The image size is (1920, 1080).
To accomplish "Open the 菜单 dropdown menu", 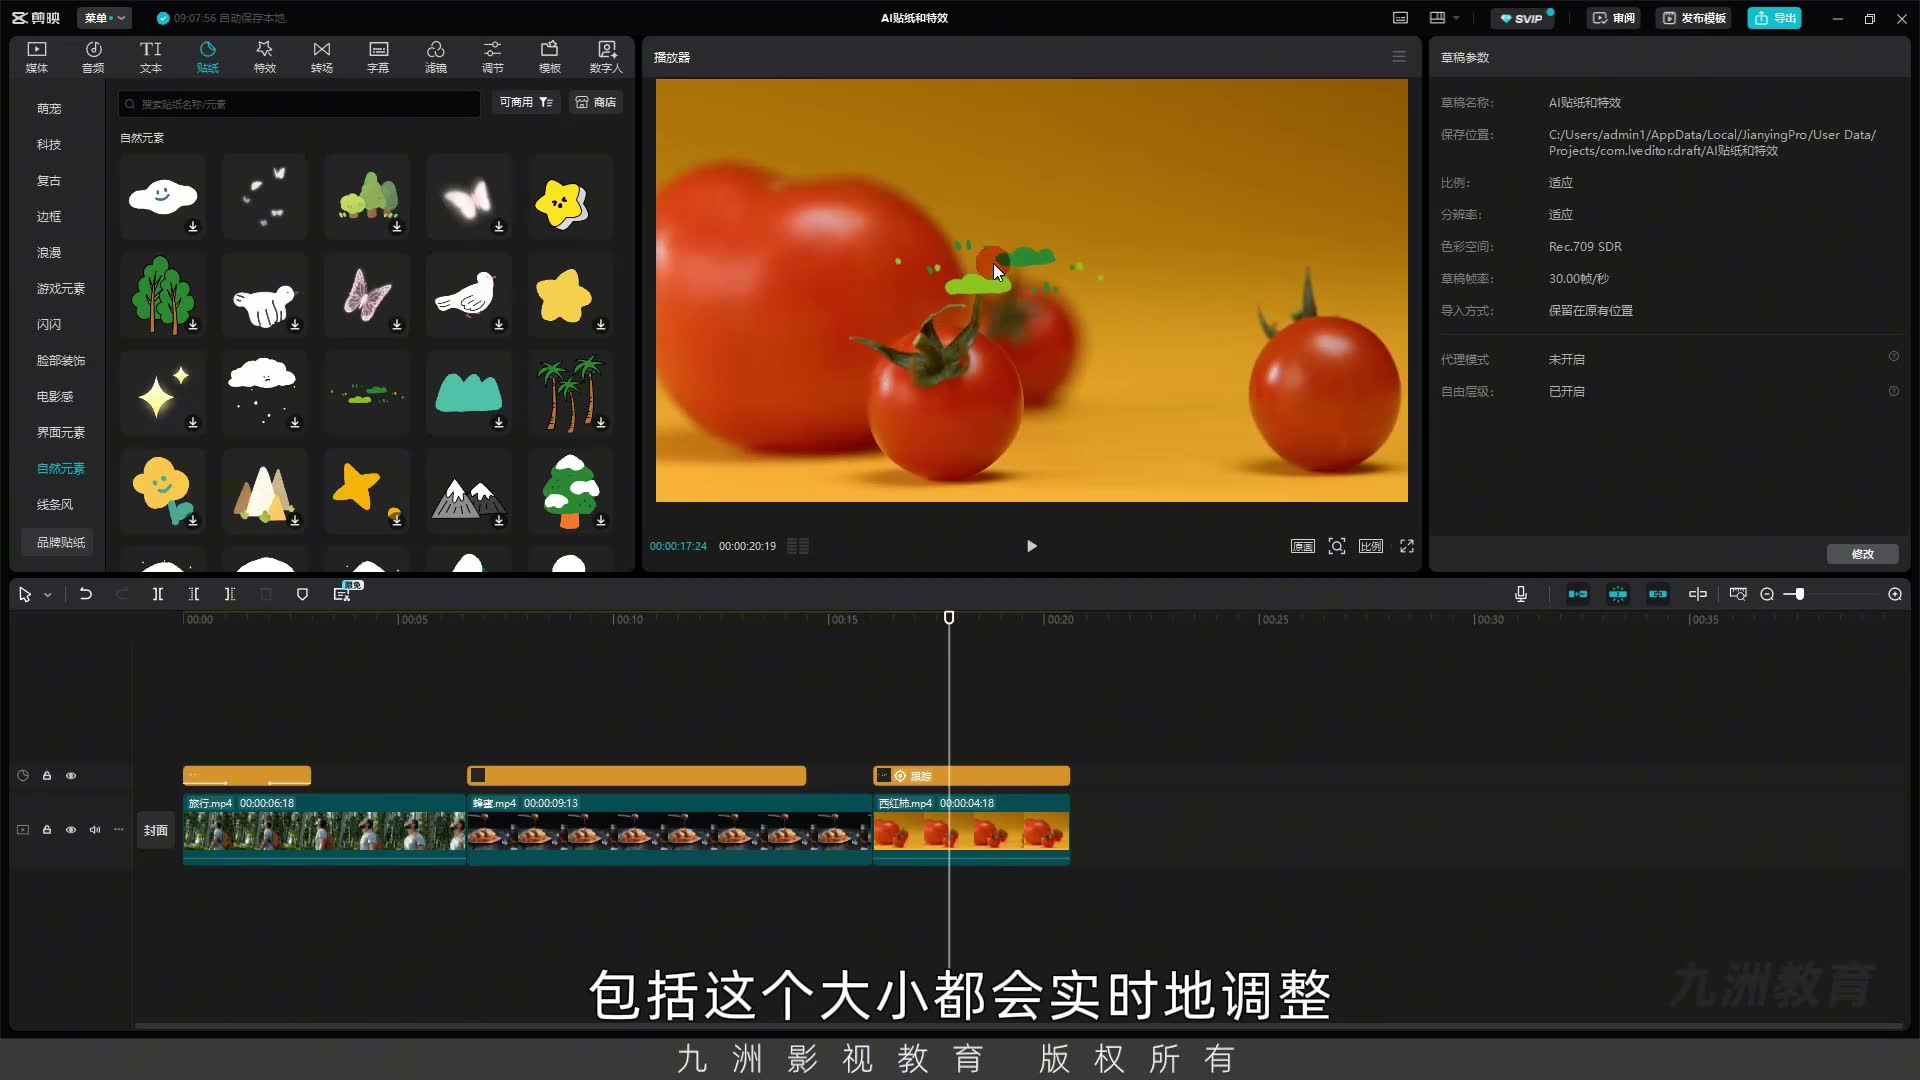I will 104,18.
